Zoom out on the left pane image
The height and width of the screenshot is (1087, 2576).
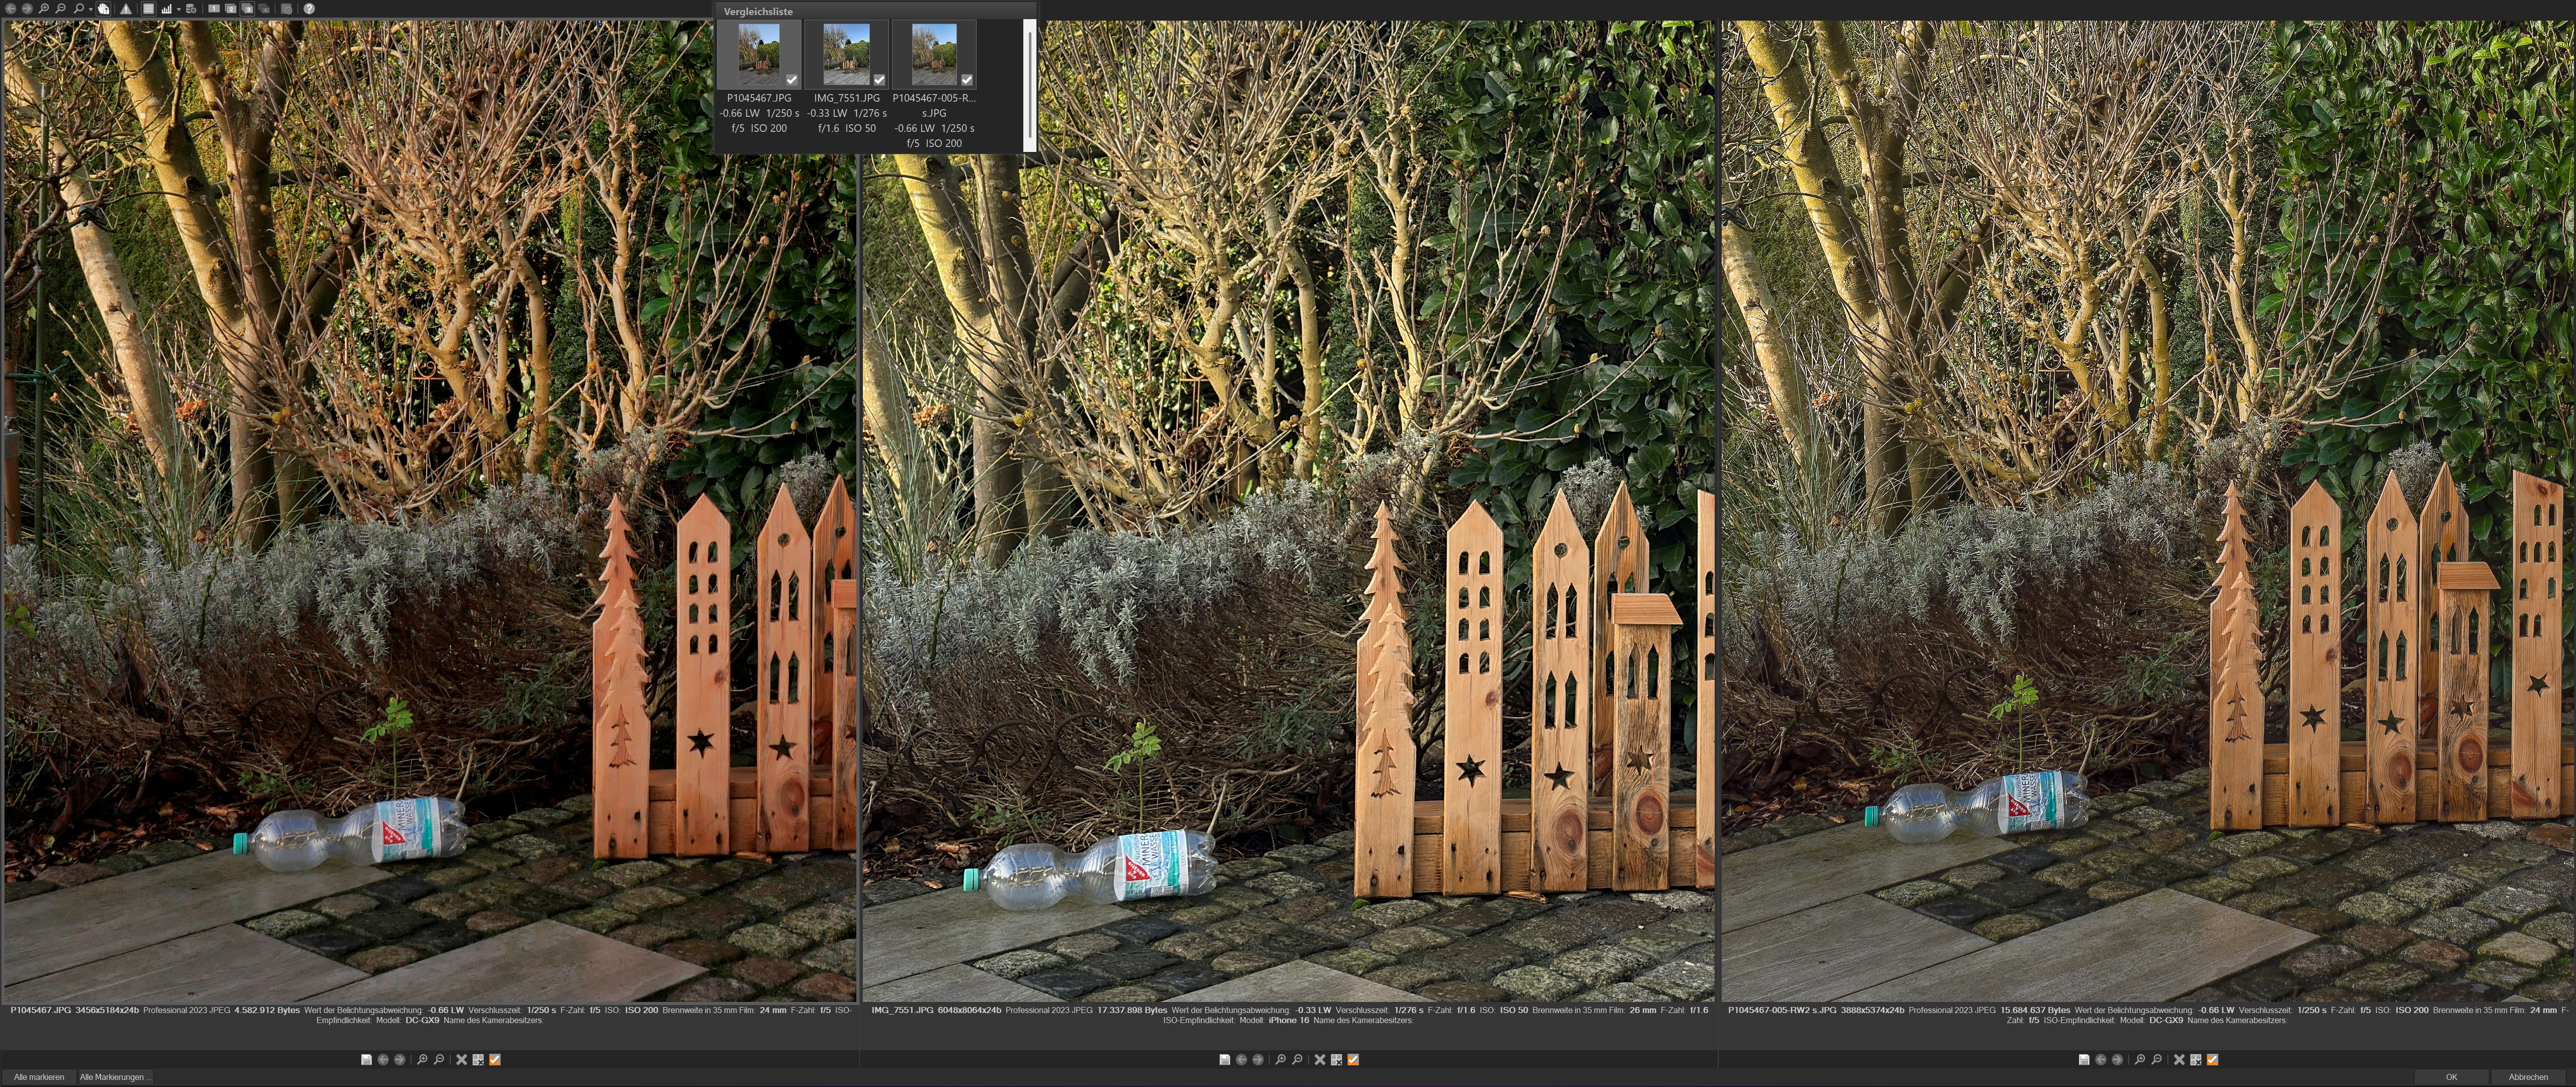click(438, 1059)
